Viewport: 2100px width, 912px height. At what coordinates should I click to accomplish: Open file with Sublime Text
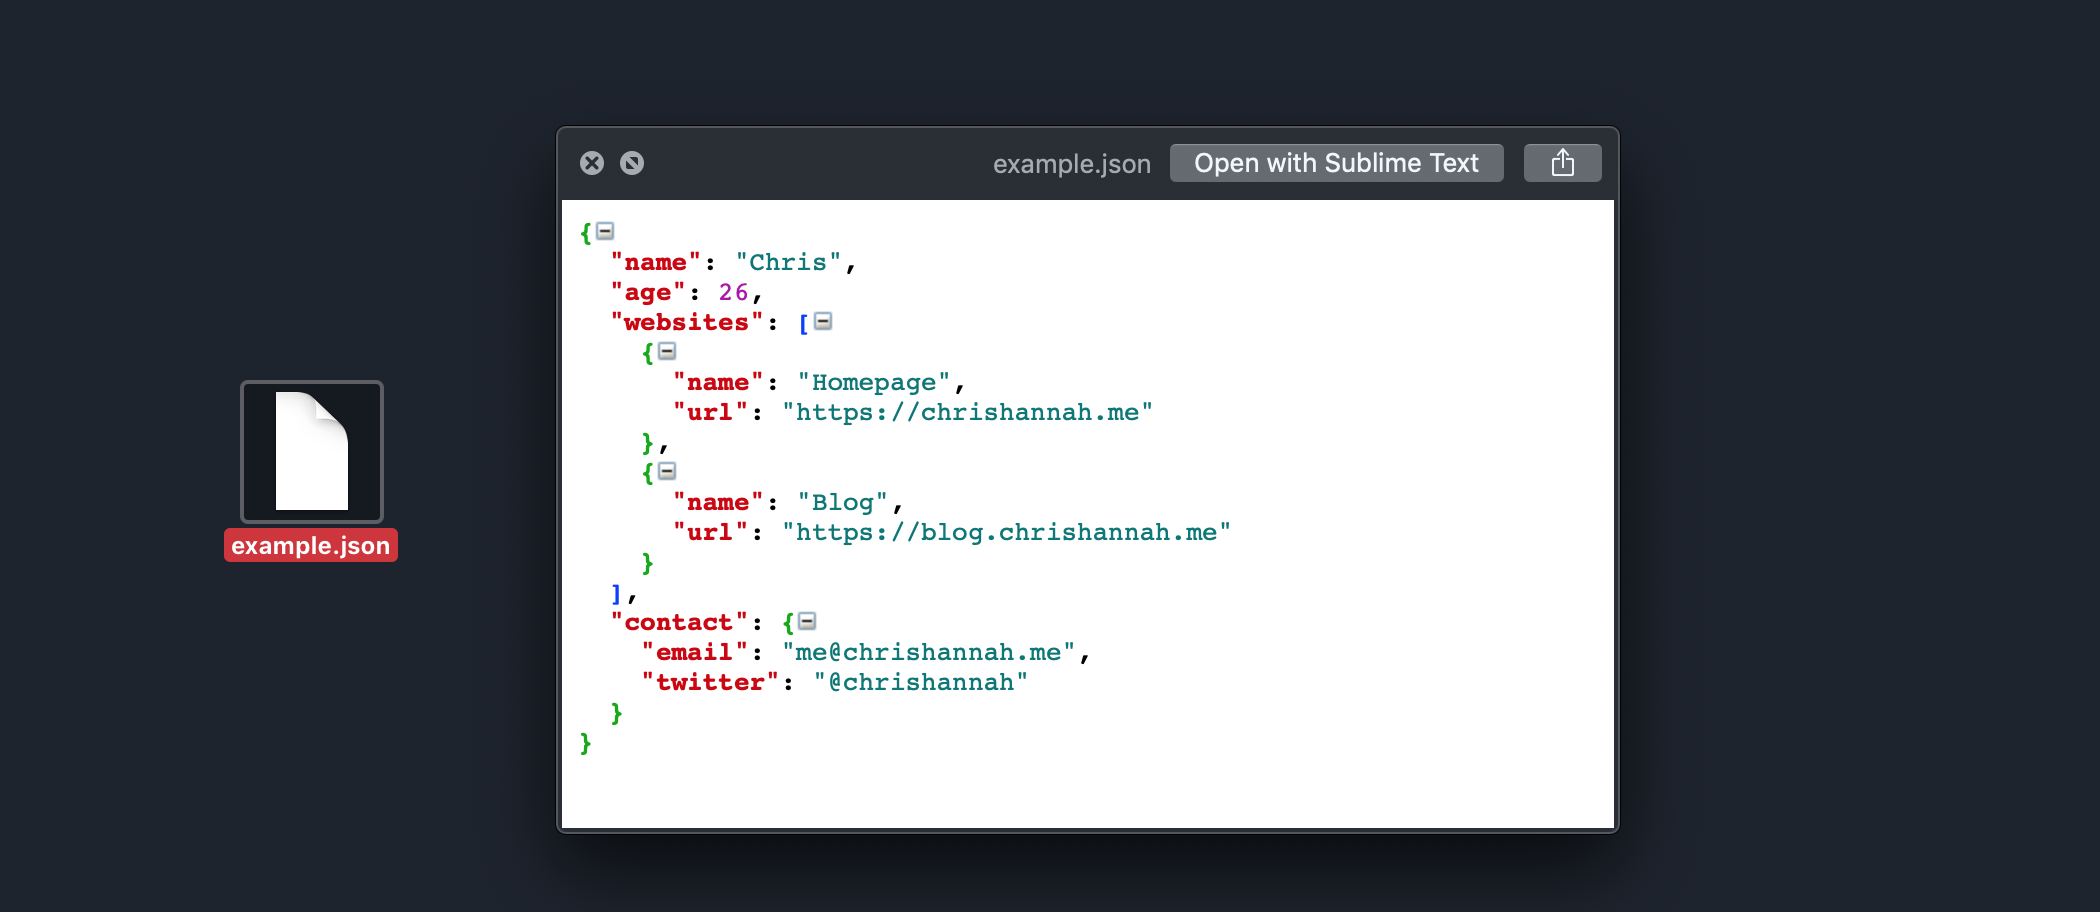1336,163
